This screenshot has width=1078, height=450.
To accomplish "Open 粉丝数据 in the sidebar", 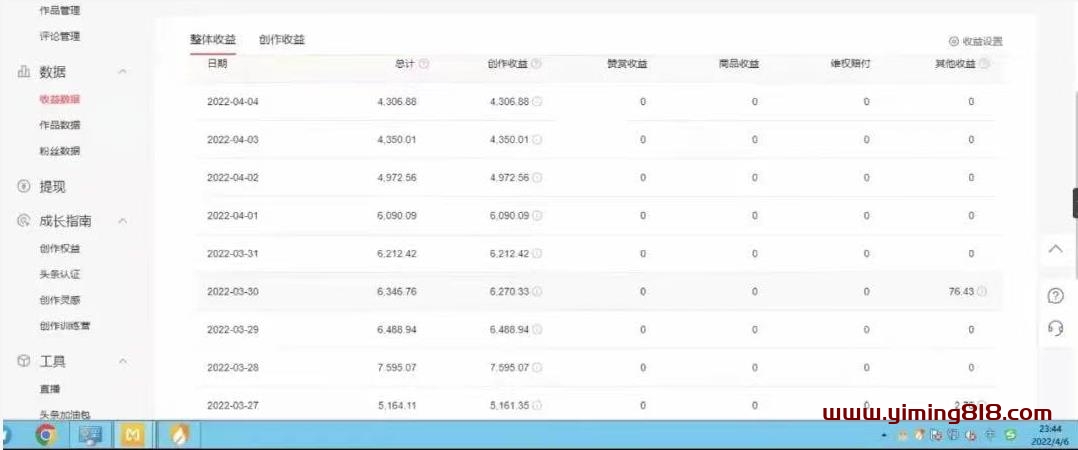I will pos(60,150).
